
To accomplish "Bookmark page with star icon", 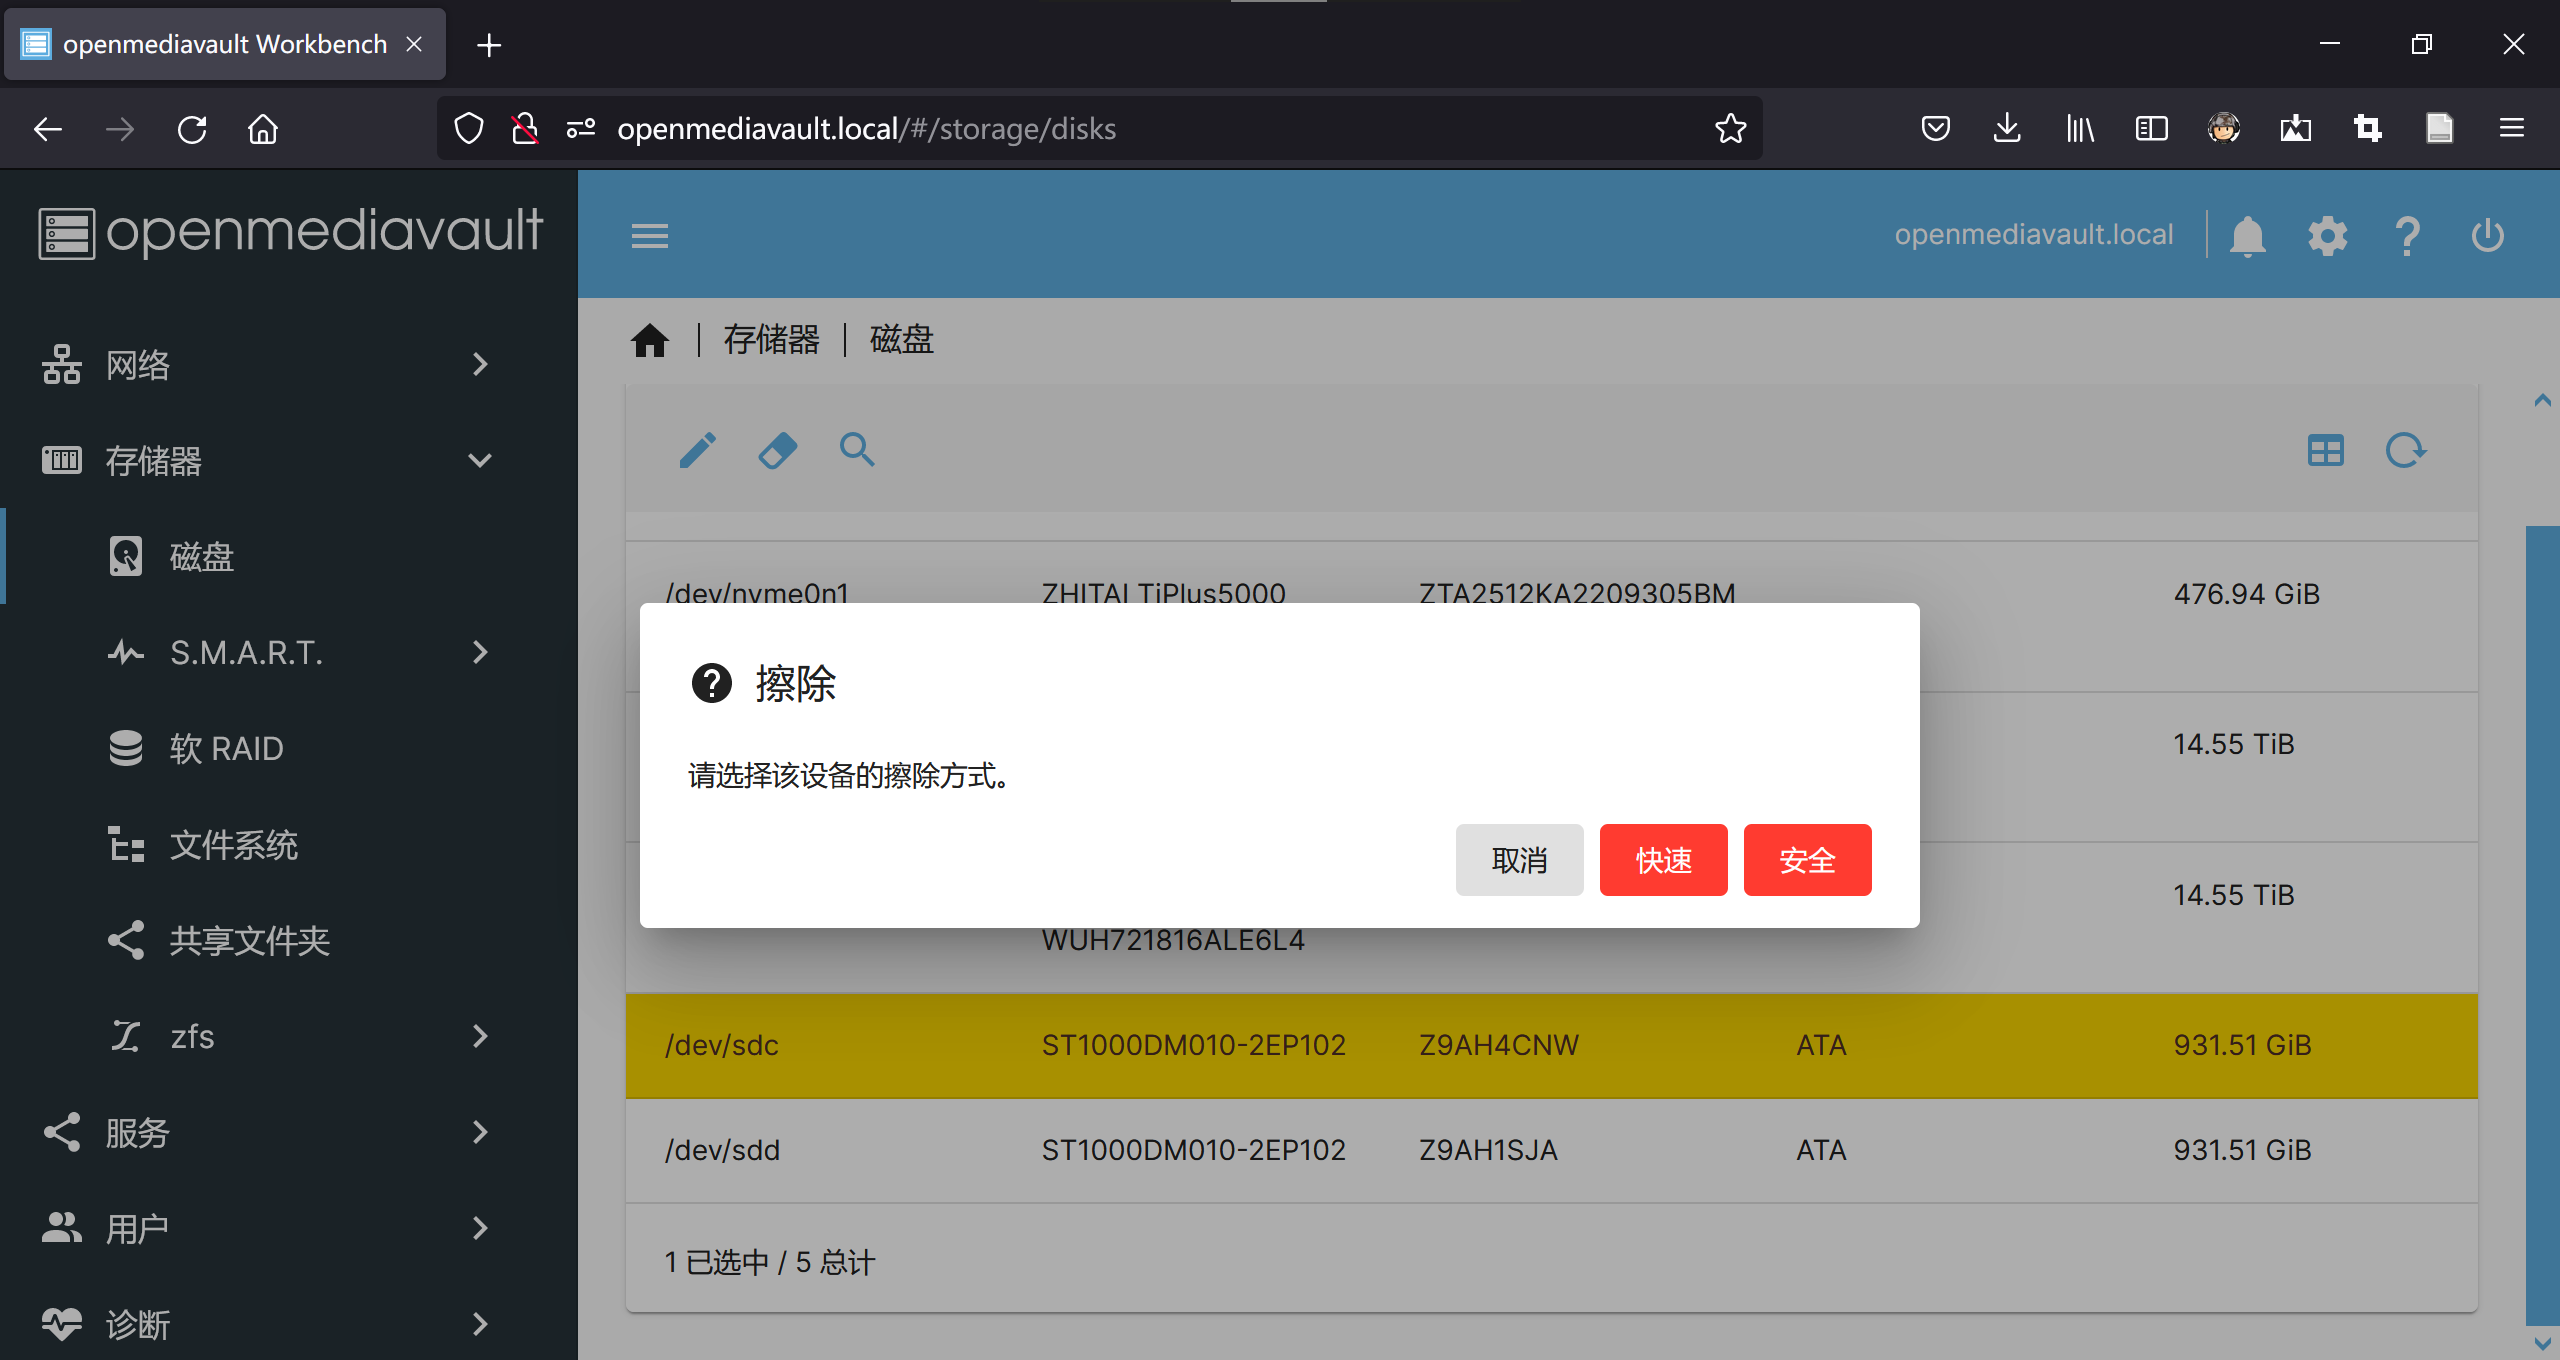I will click(1730, 128).
